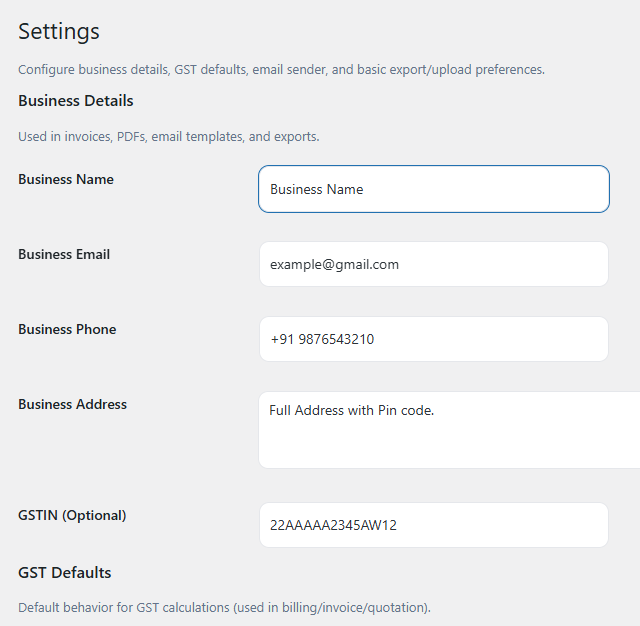Place cursor on the 22AAAAA2345AW12 value

[x=333, y=526]
